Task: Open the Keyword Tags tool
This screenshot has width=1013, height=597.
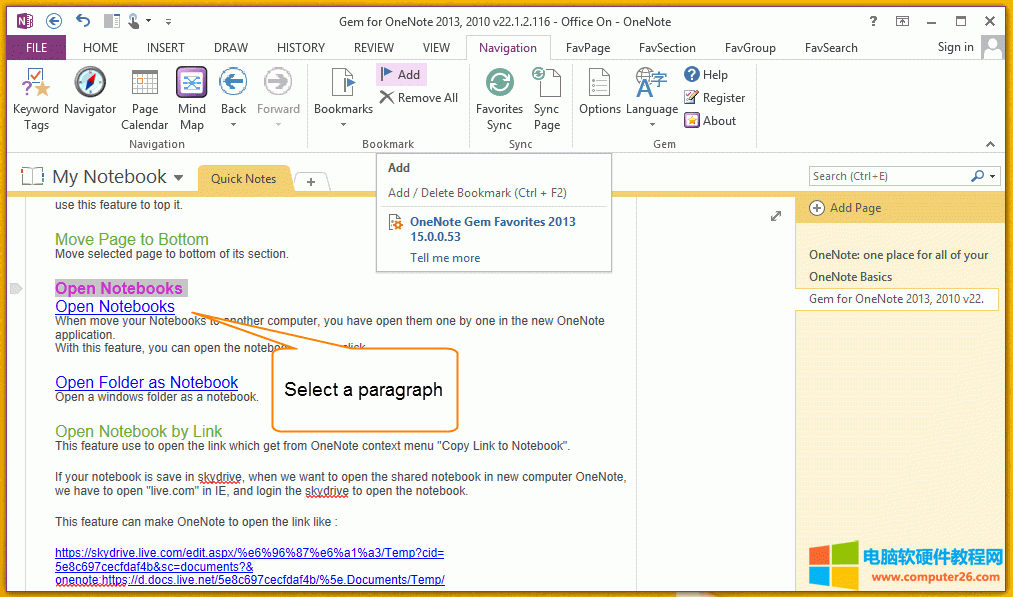Action: [x=36, y=98]
